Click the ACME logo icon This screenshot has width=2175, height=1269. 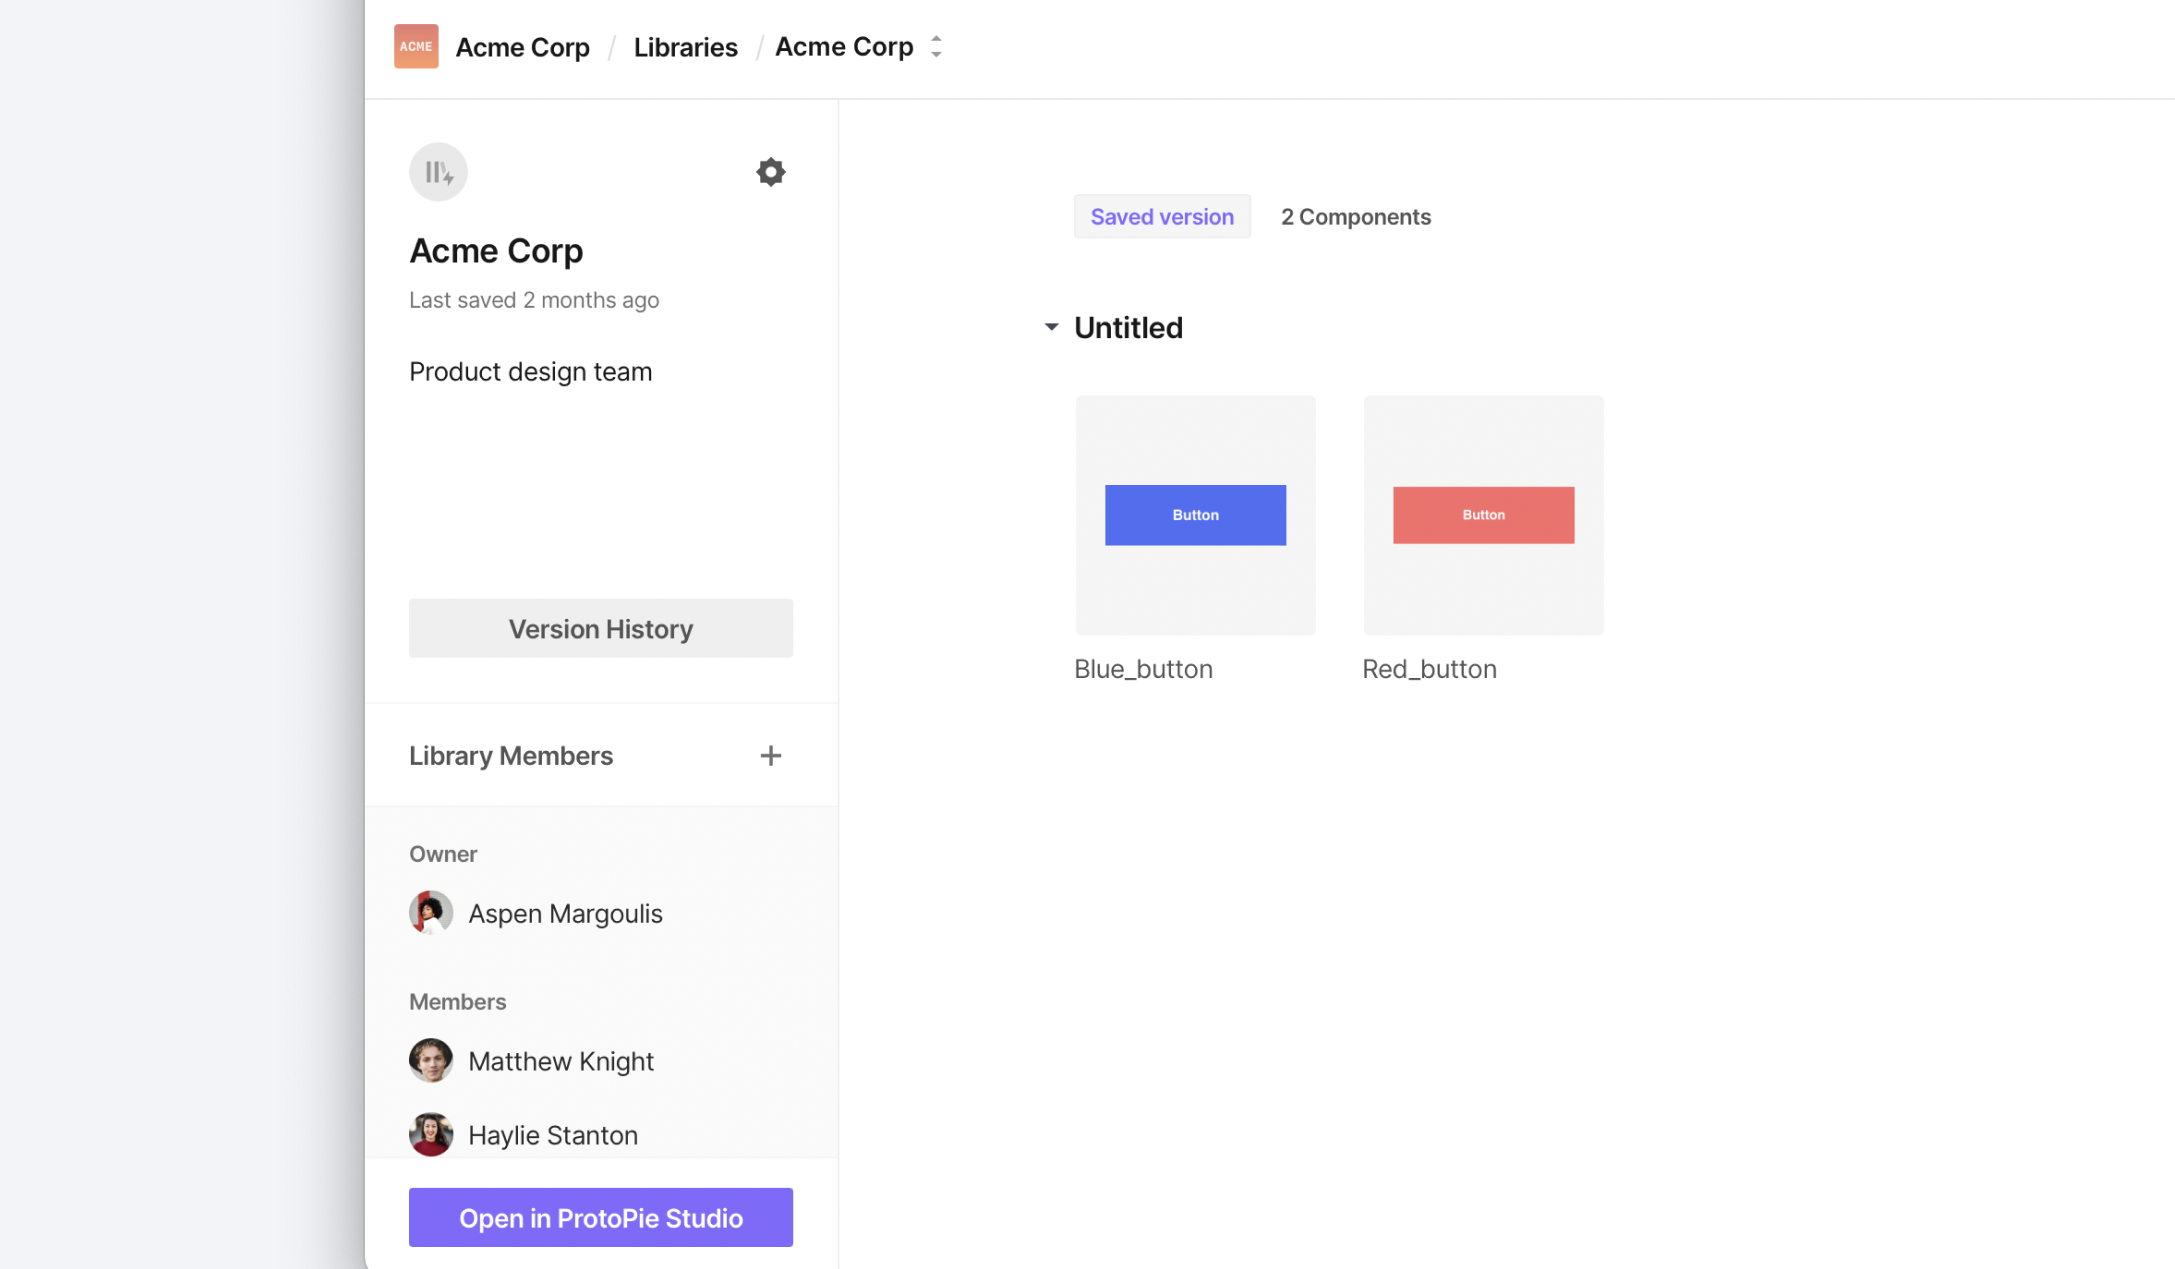[416, 46]
